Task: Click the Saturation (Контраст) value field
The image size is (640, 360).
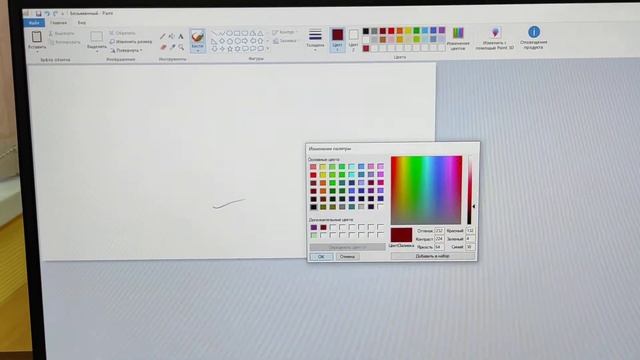Action: (439, 239)
